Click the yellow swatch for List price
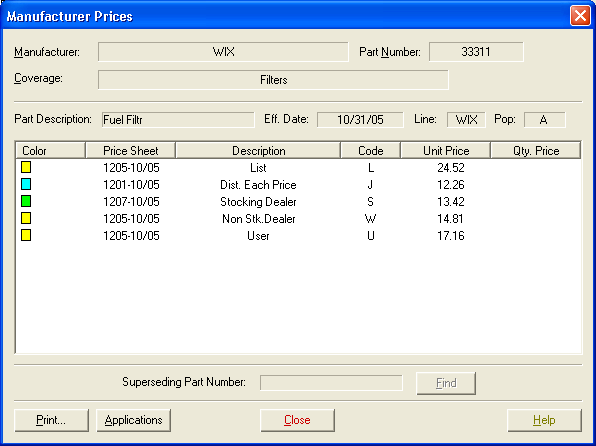Screen dimensions: 596x446 (26, 167)
